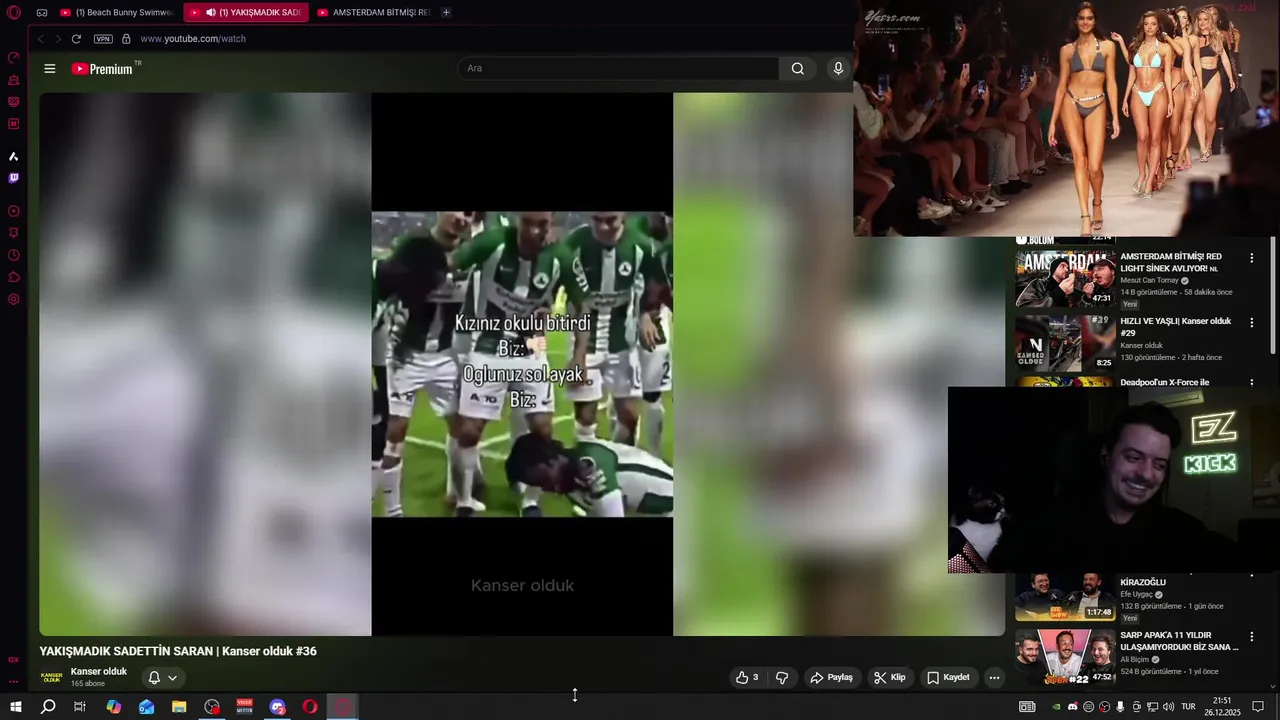Click the site padlock security icon
1280x720 pixels.
(x=126, y=39)
